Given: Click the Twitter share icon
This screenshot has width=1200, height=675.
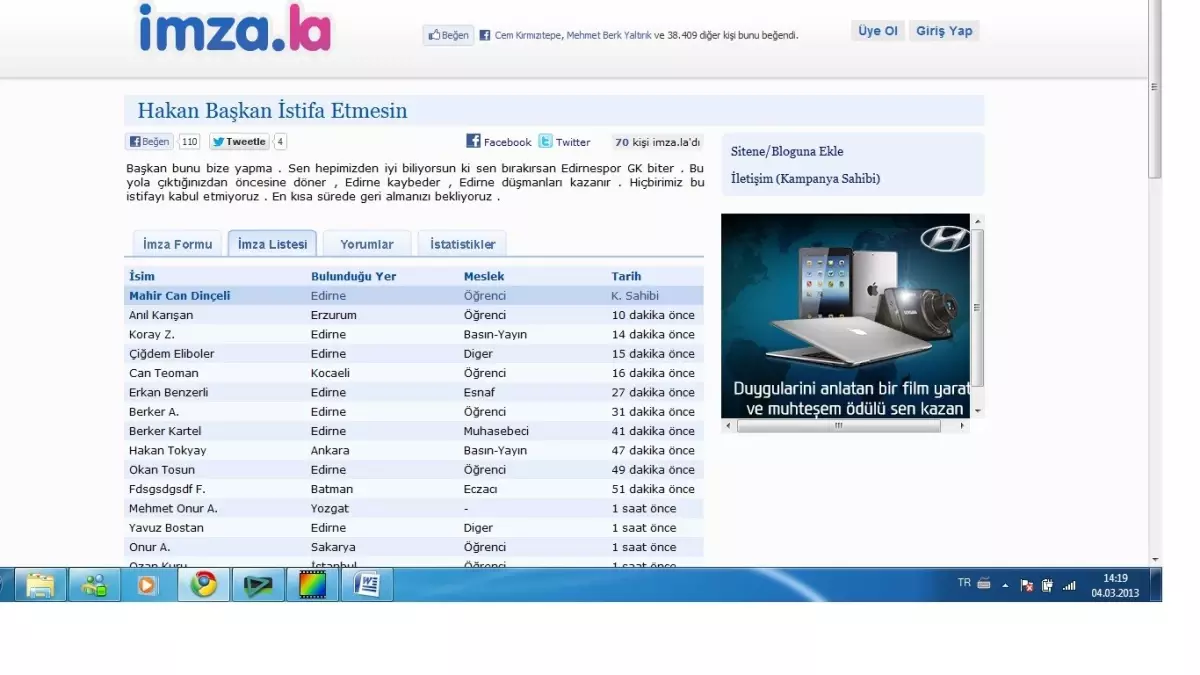Looking at the screenshot, I should 545,142.
